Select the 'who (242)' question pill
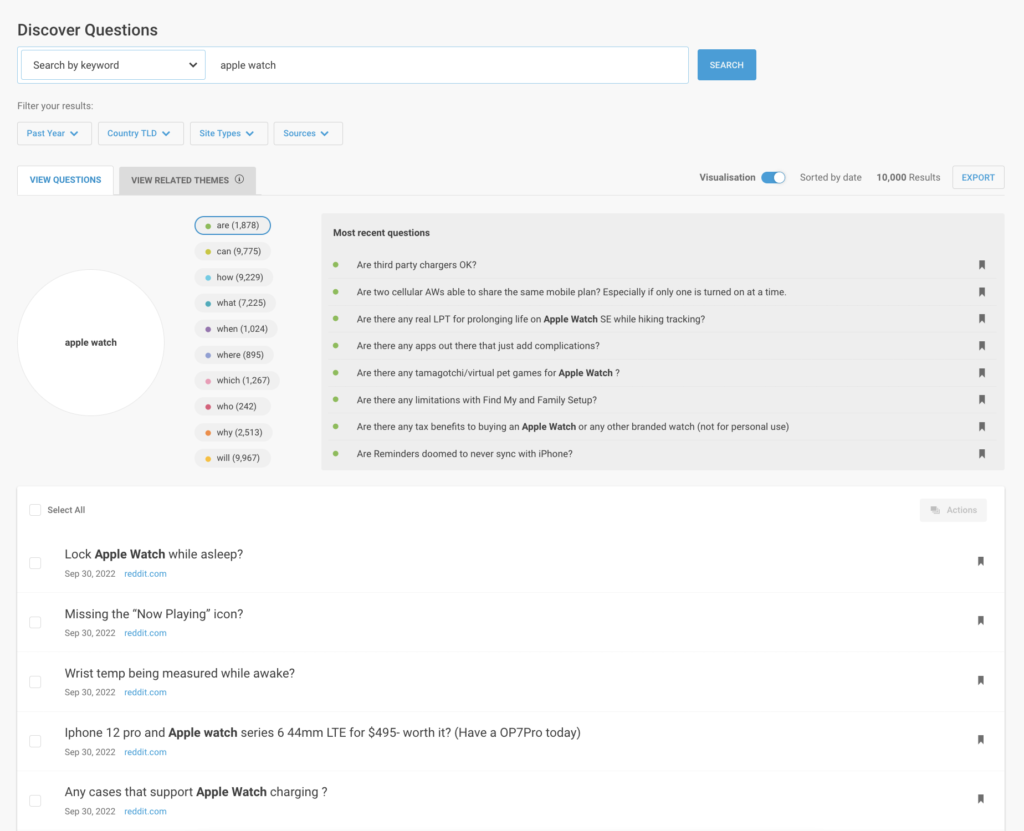 pyautogui.click(x=232, y=406)
